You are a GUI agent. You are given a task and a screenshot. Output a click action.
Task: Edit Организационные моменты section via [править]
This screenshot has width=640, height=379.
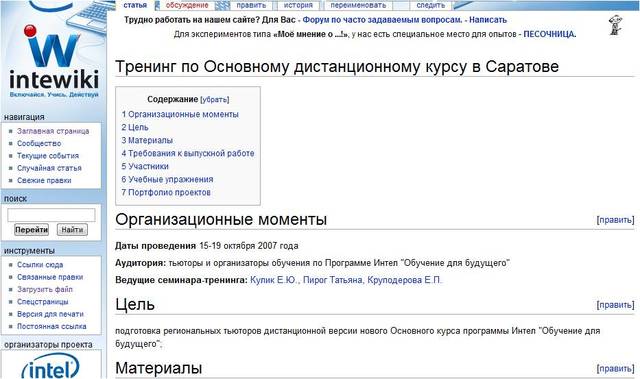tap(616, 220)
